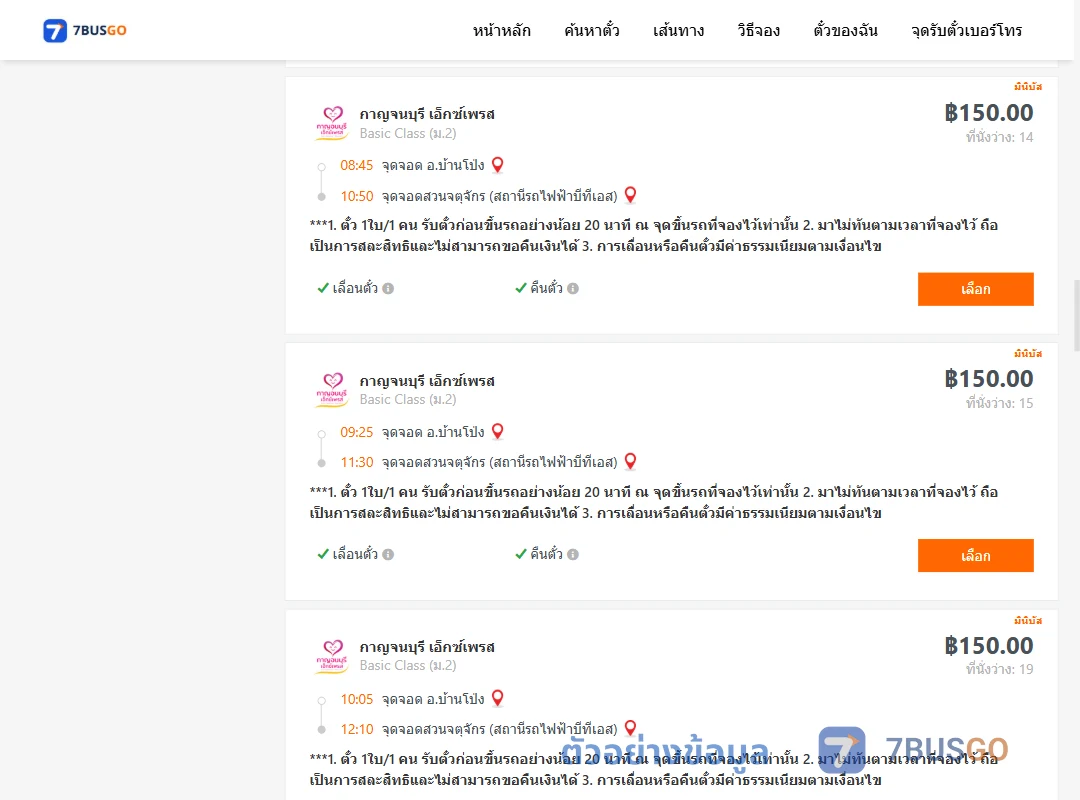Open map pin next to 08:45 departure stop

[497, 165]
